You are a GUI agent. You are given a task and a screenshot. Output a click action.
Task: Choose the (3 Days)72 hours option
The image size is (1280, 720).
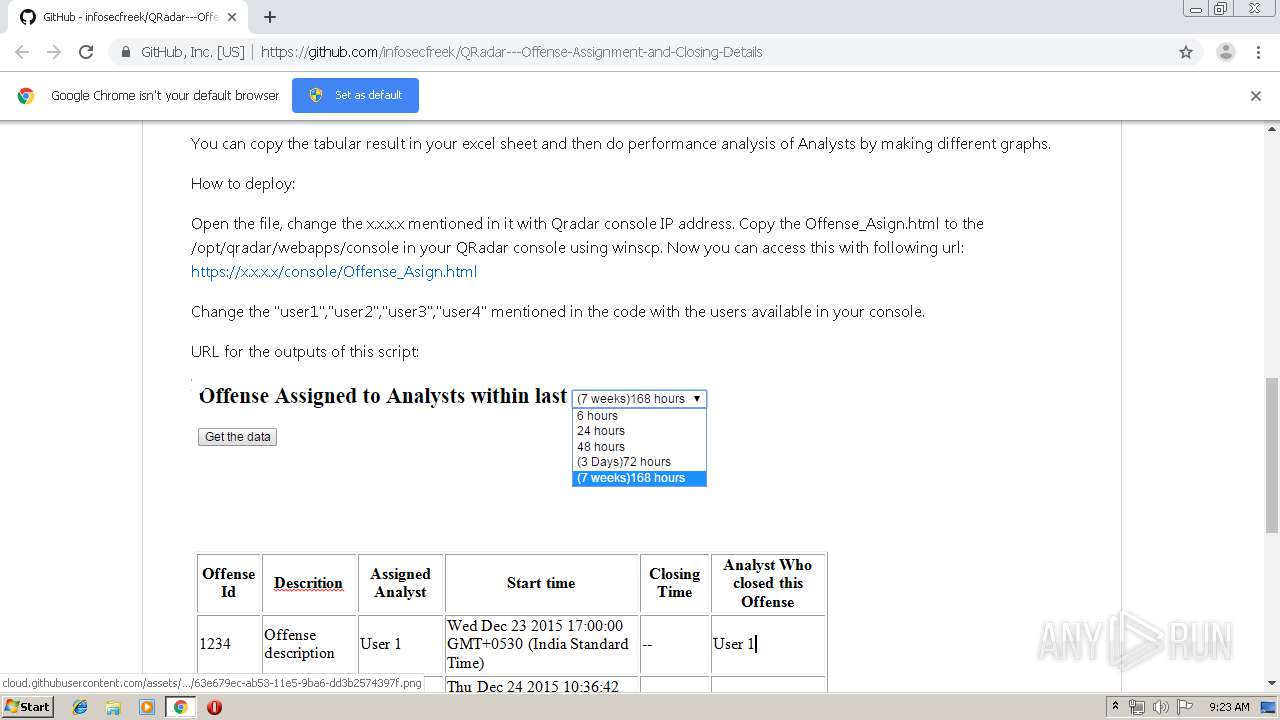click(x=639, y=462)
